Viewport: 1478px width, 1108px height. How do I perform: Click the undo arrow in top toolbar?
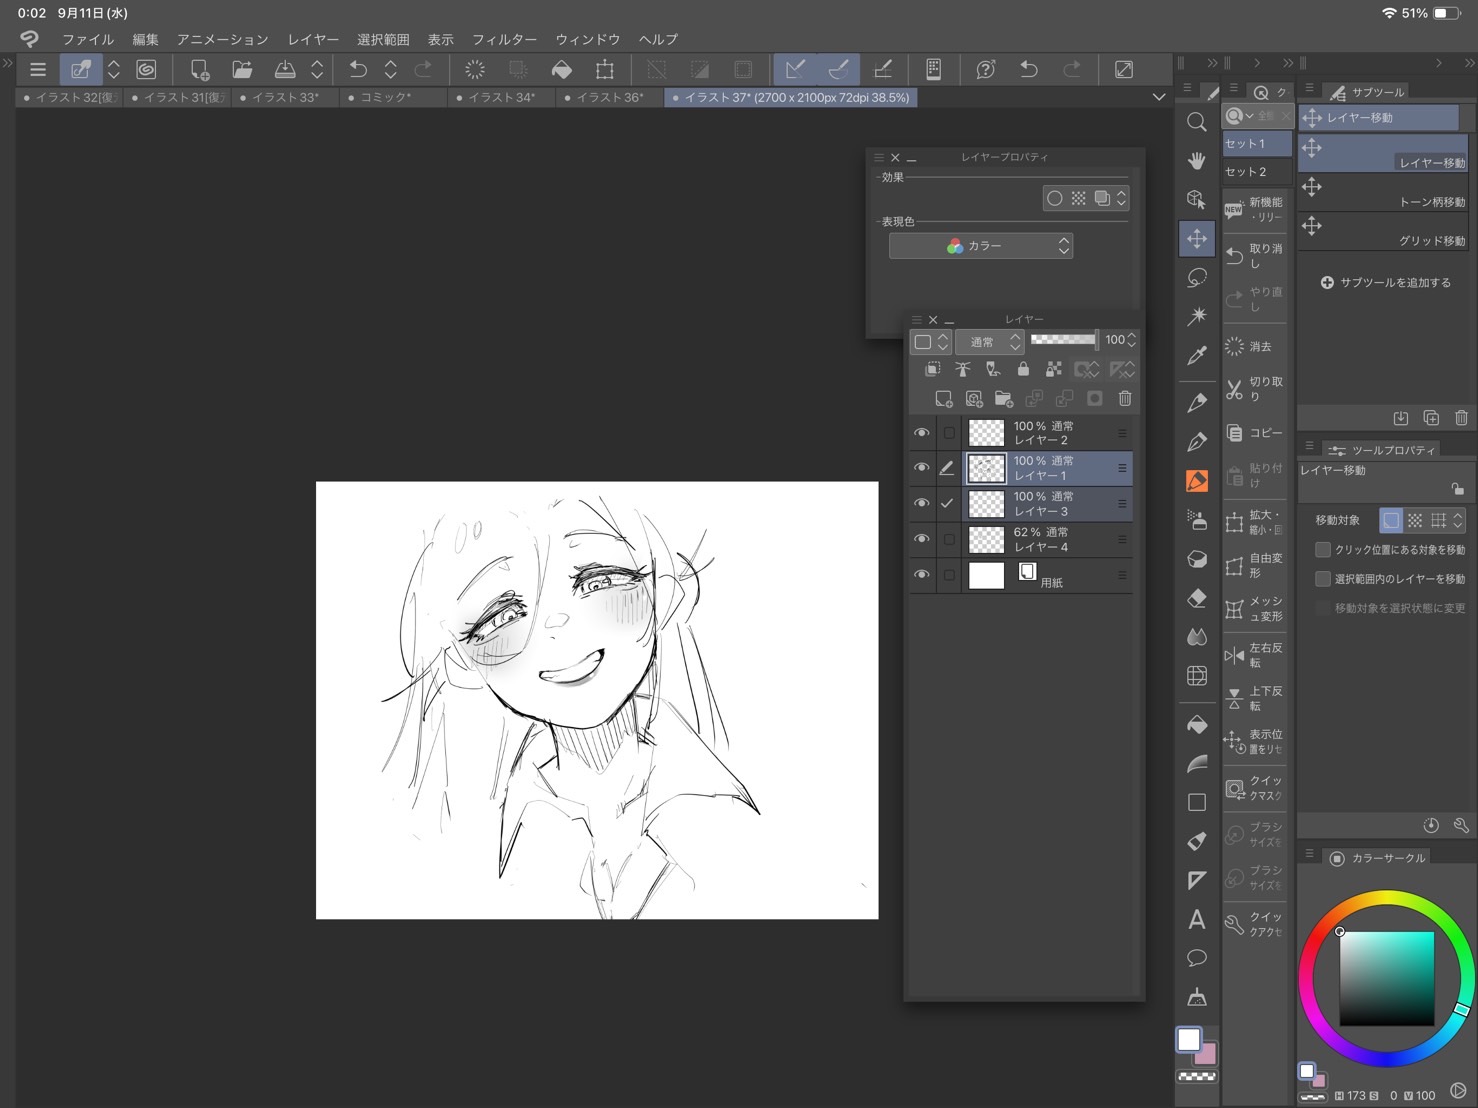(357, 69)
